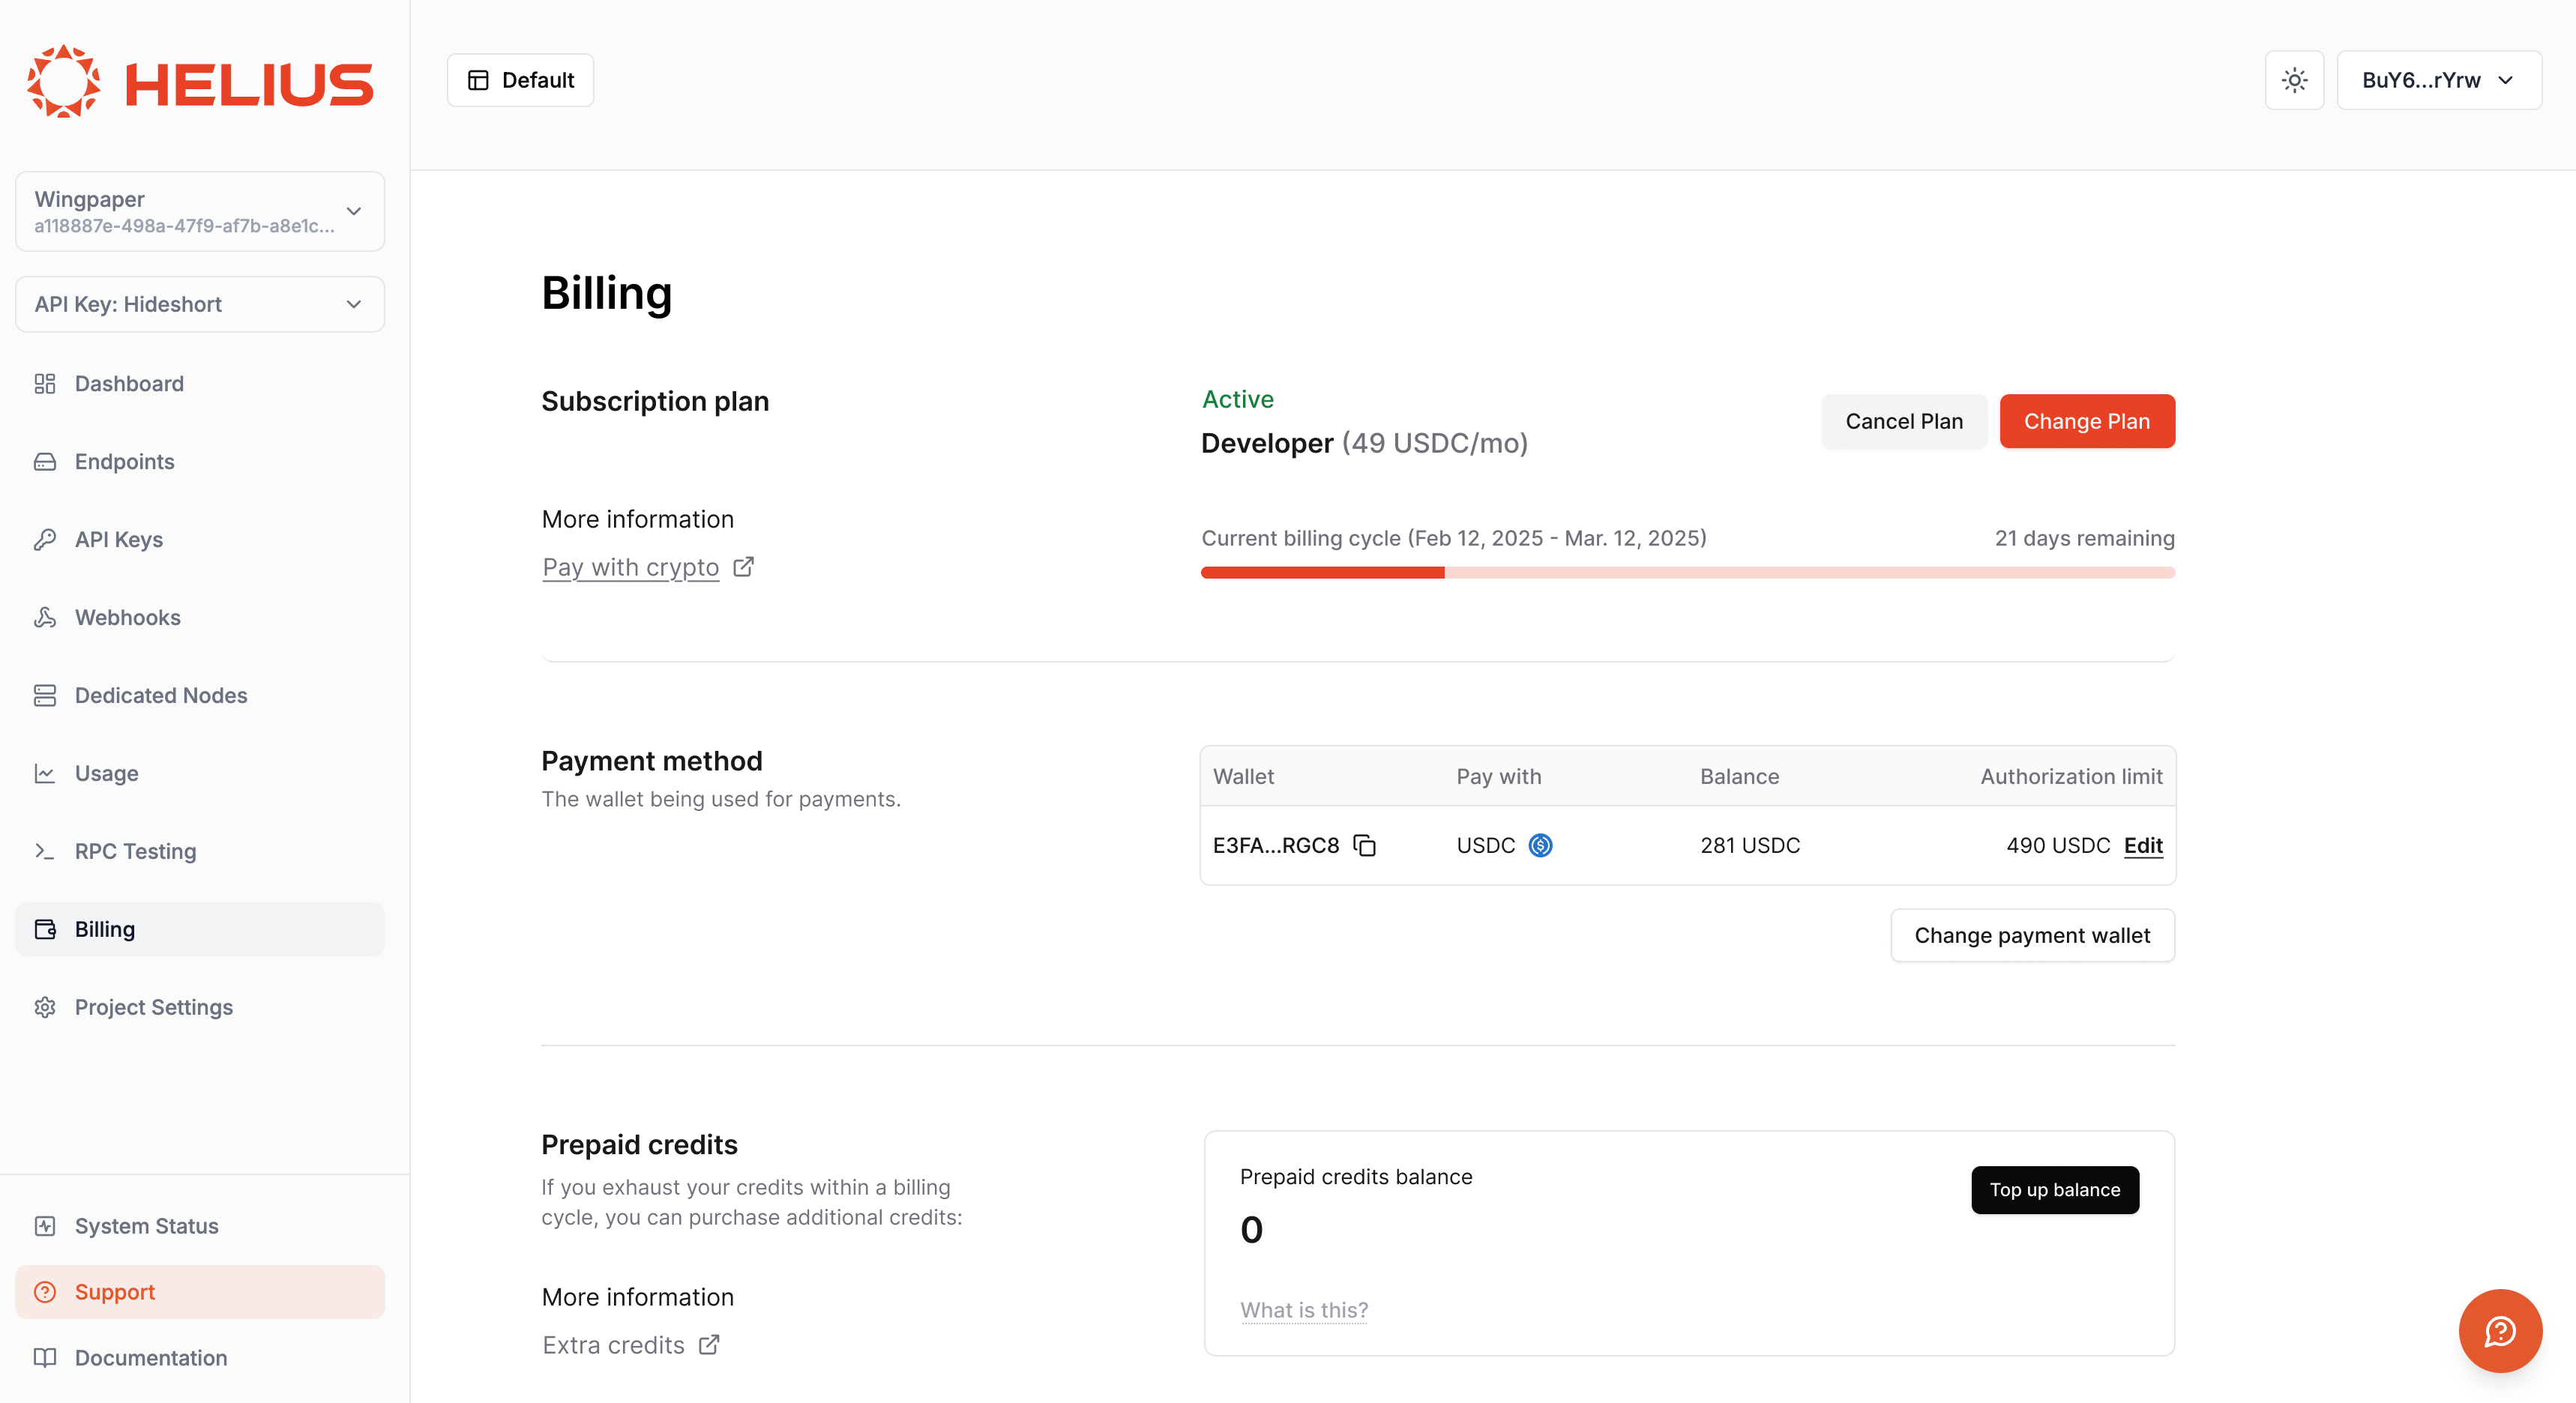Open the API Key: Hideshort selector
The width and height of the screenshot is (2576, 1403).
[x=200, y=304]
